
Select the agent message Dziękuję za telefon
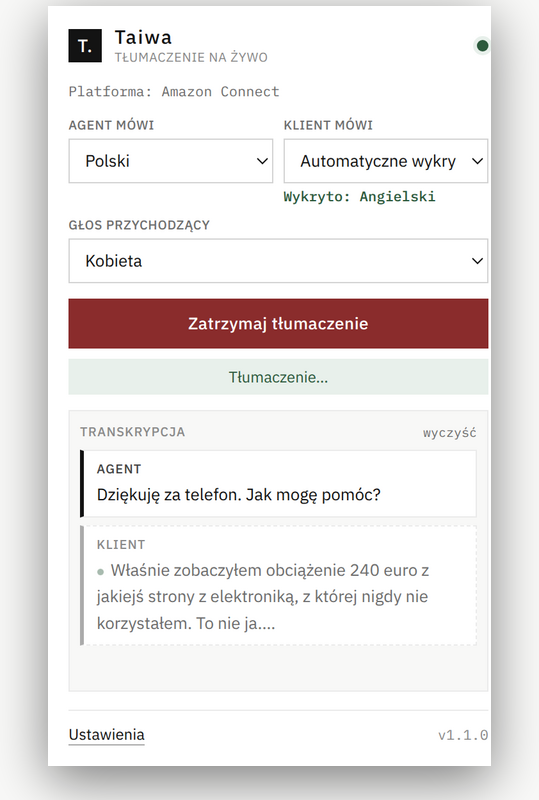[x=278, y=484]
